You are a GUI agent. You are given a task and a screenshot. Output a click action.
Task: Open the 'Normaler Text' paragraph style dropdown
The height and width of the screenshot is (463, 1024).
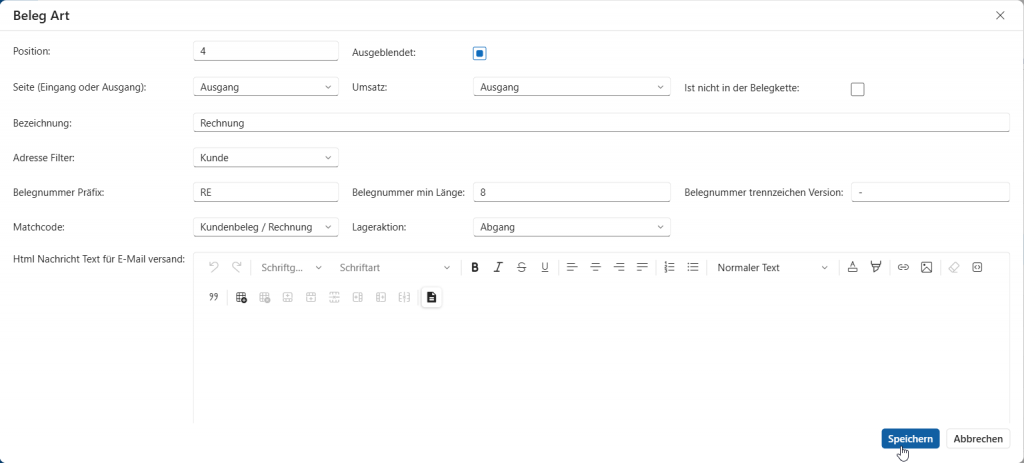pyautogui.click(x=772, y=267)
